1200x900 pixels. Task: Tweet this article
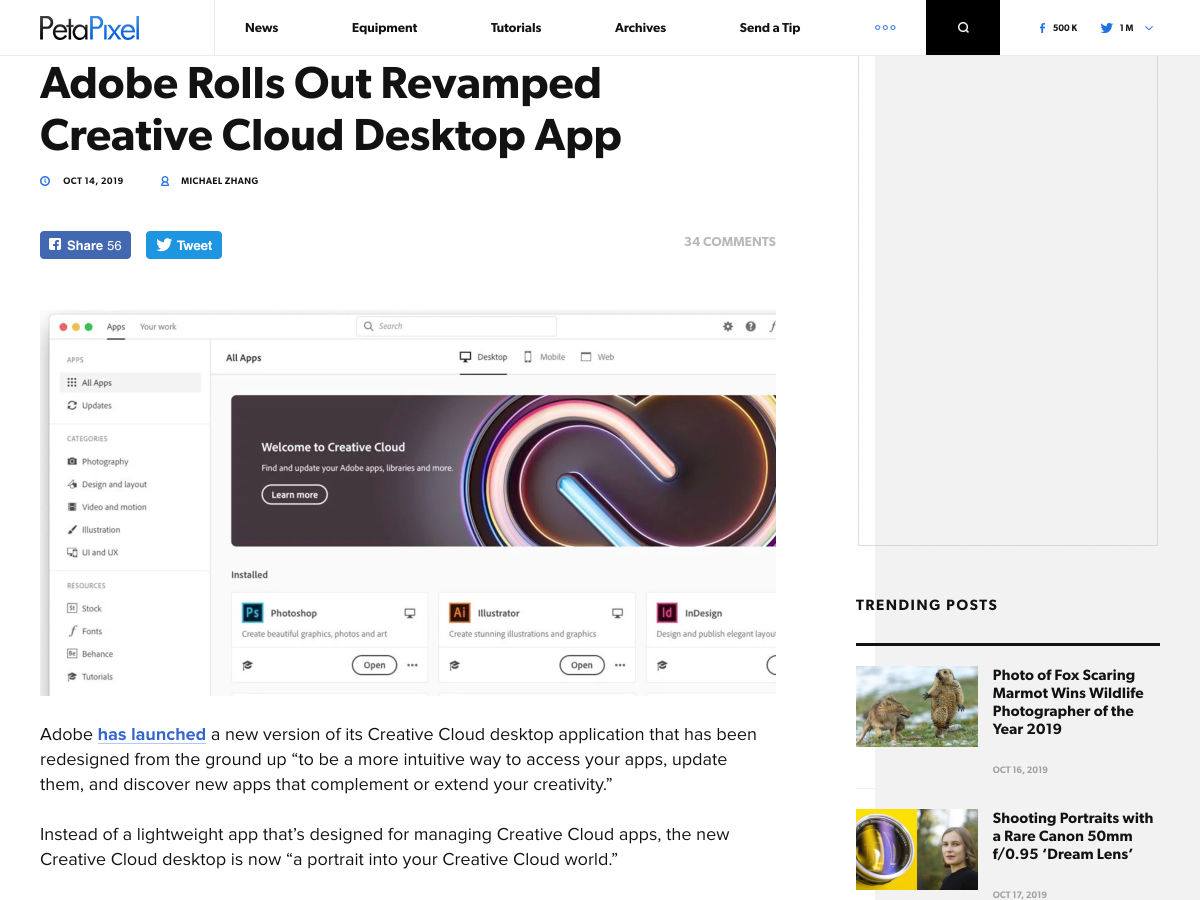click(x=184, y=245)
